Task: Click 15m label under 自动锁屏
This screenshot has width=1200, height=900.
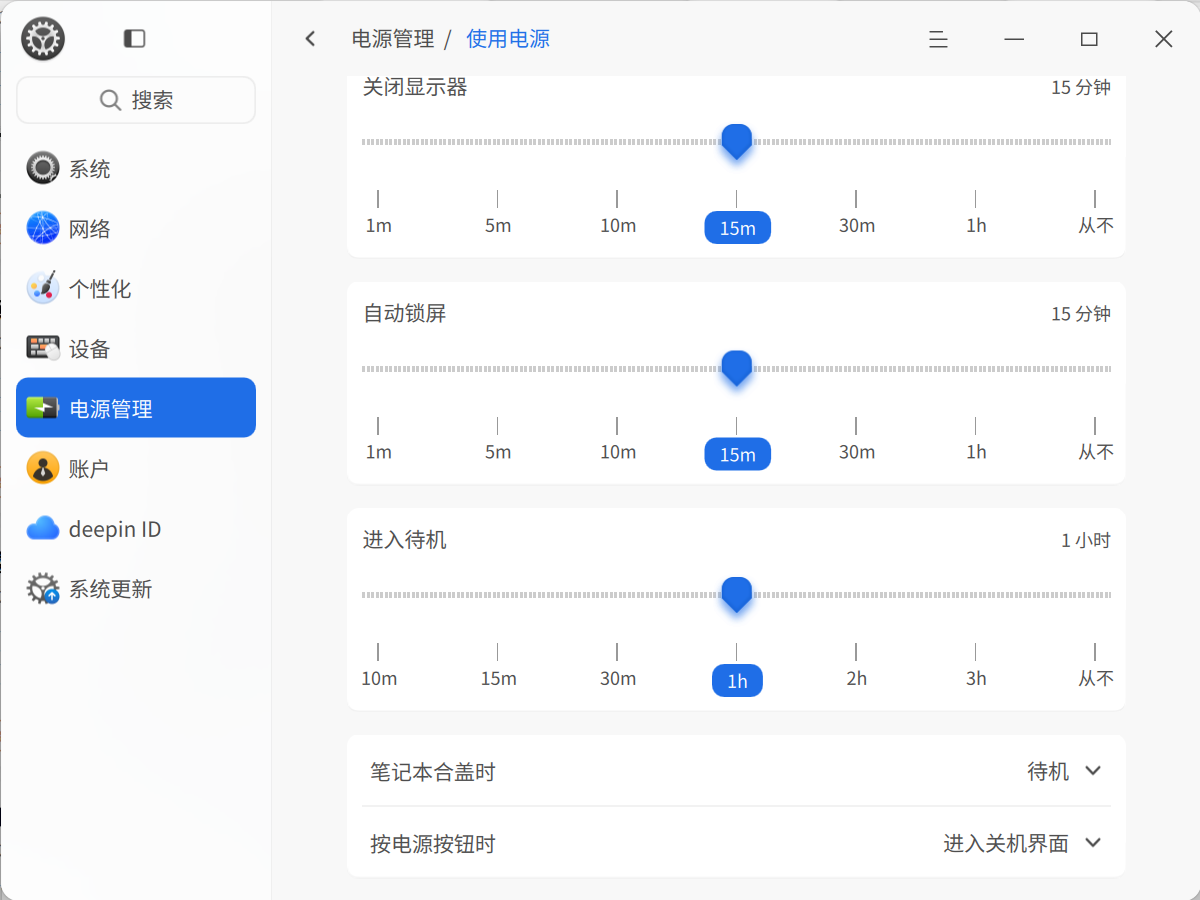Action: point(738,454)
